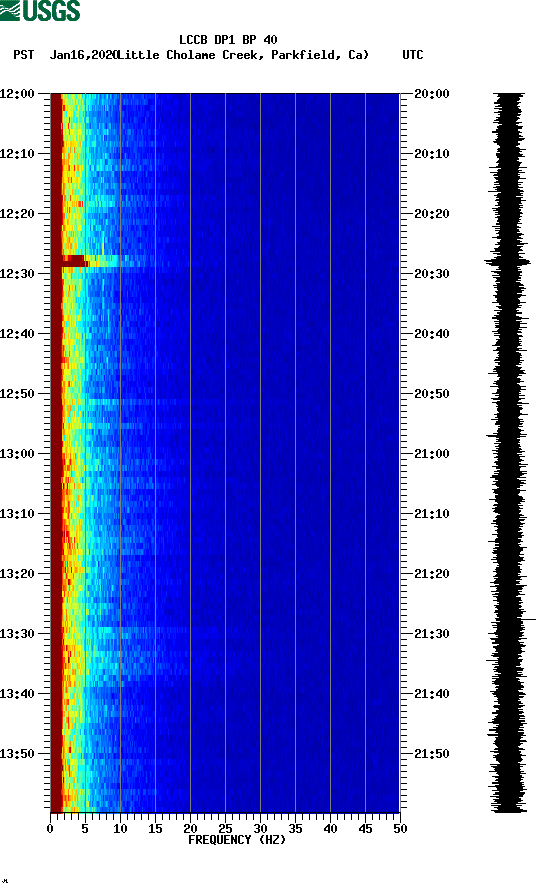Click the 13:10 PST time label
Viewport: 552px width, 892px height.
pyautogui.click(x=17, y=514)
